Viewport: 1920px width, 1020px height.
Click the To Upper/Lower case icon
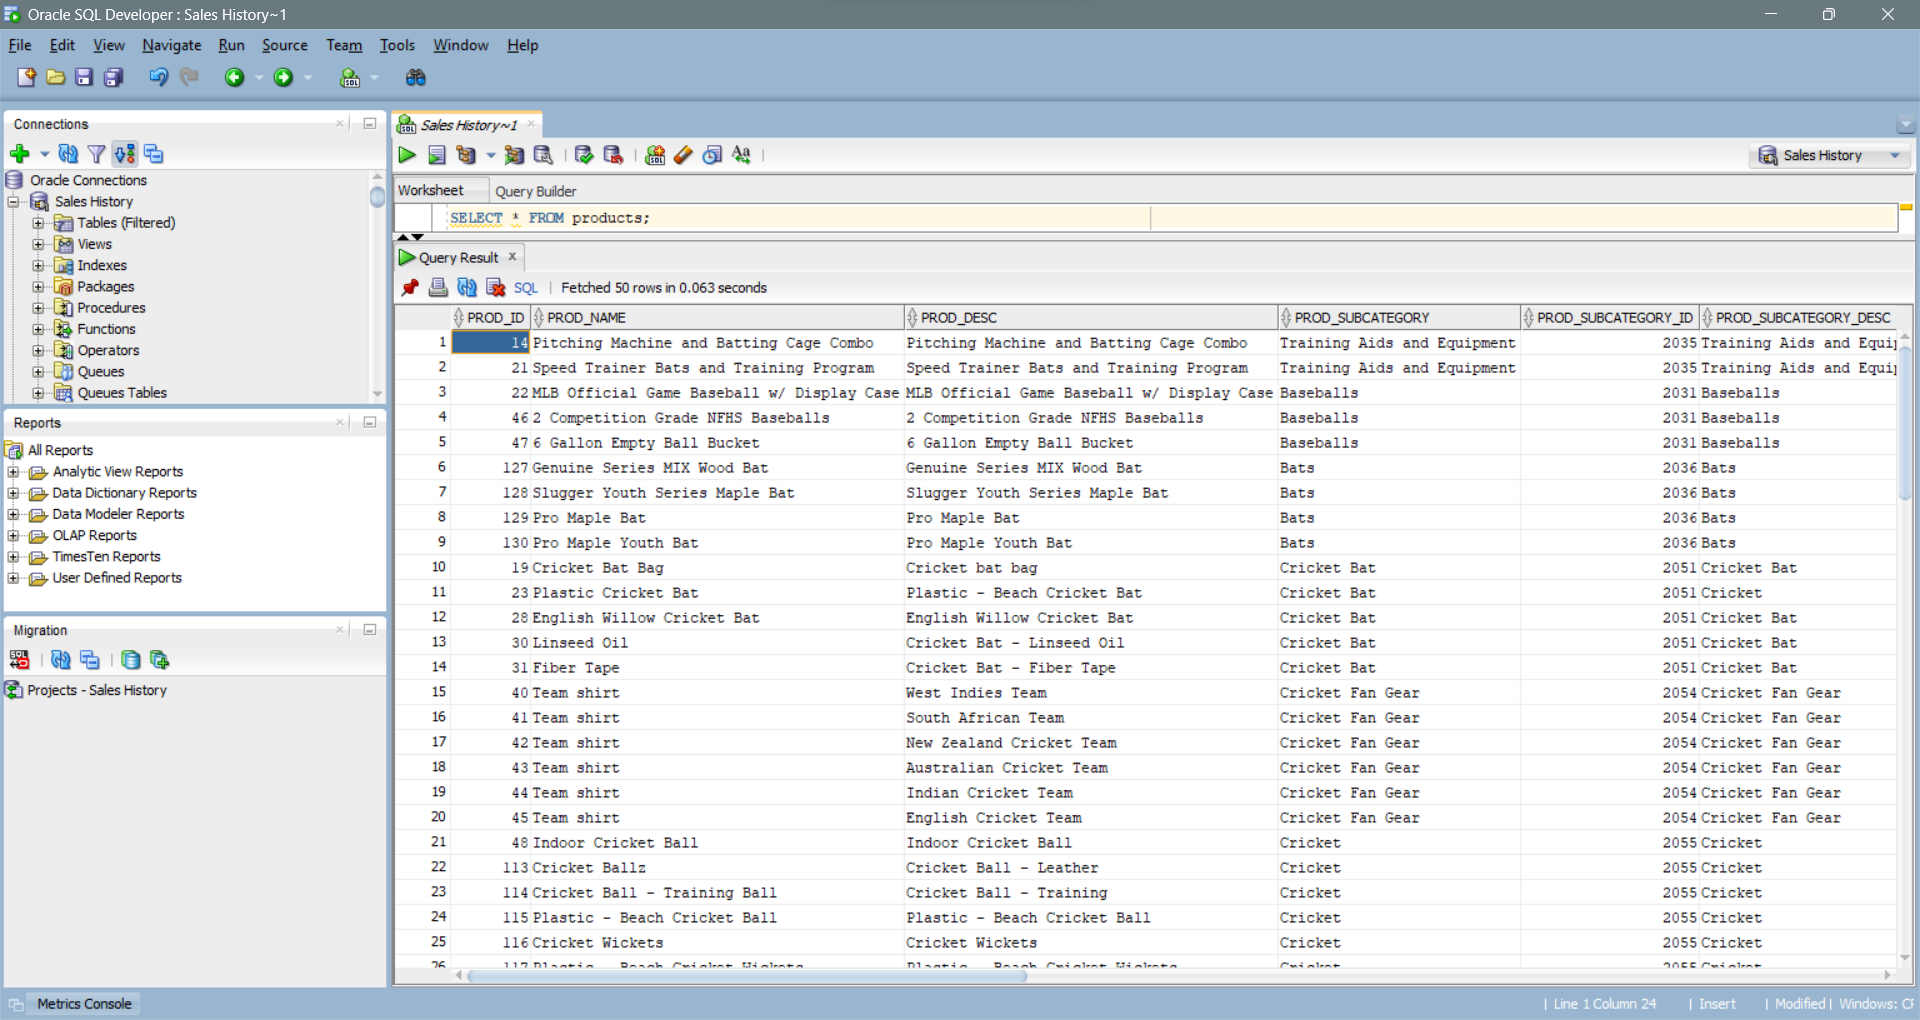(741, 155)
